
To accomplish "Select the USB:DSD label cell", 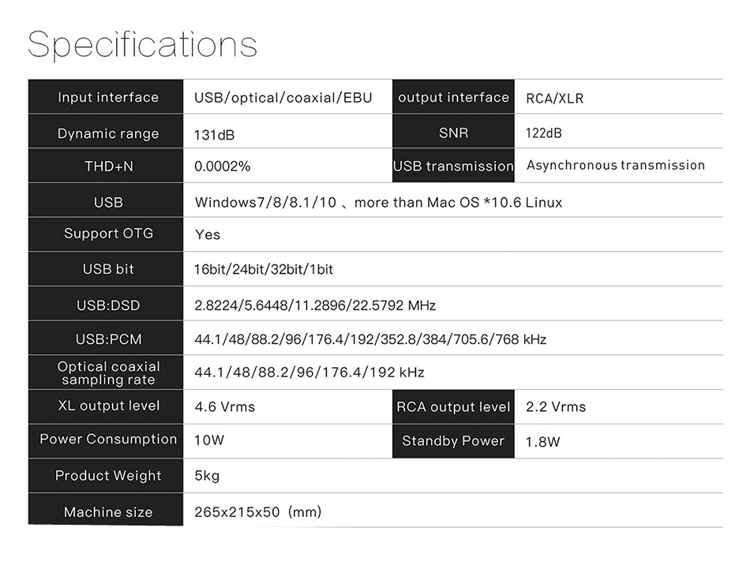I will 107,305.
